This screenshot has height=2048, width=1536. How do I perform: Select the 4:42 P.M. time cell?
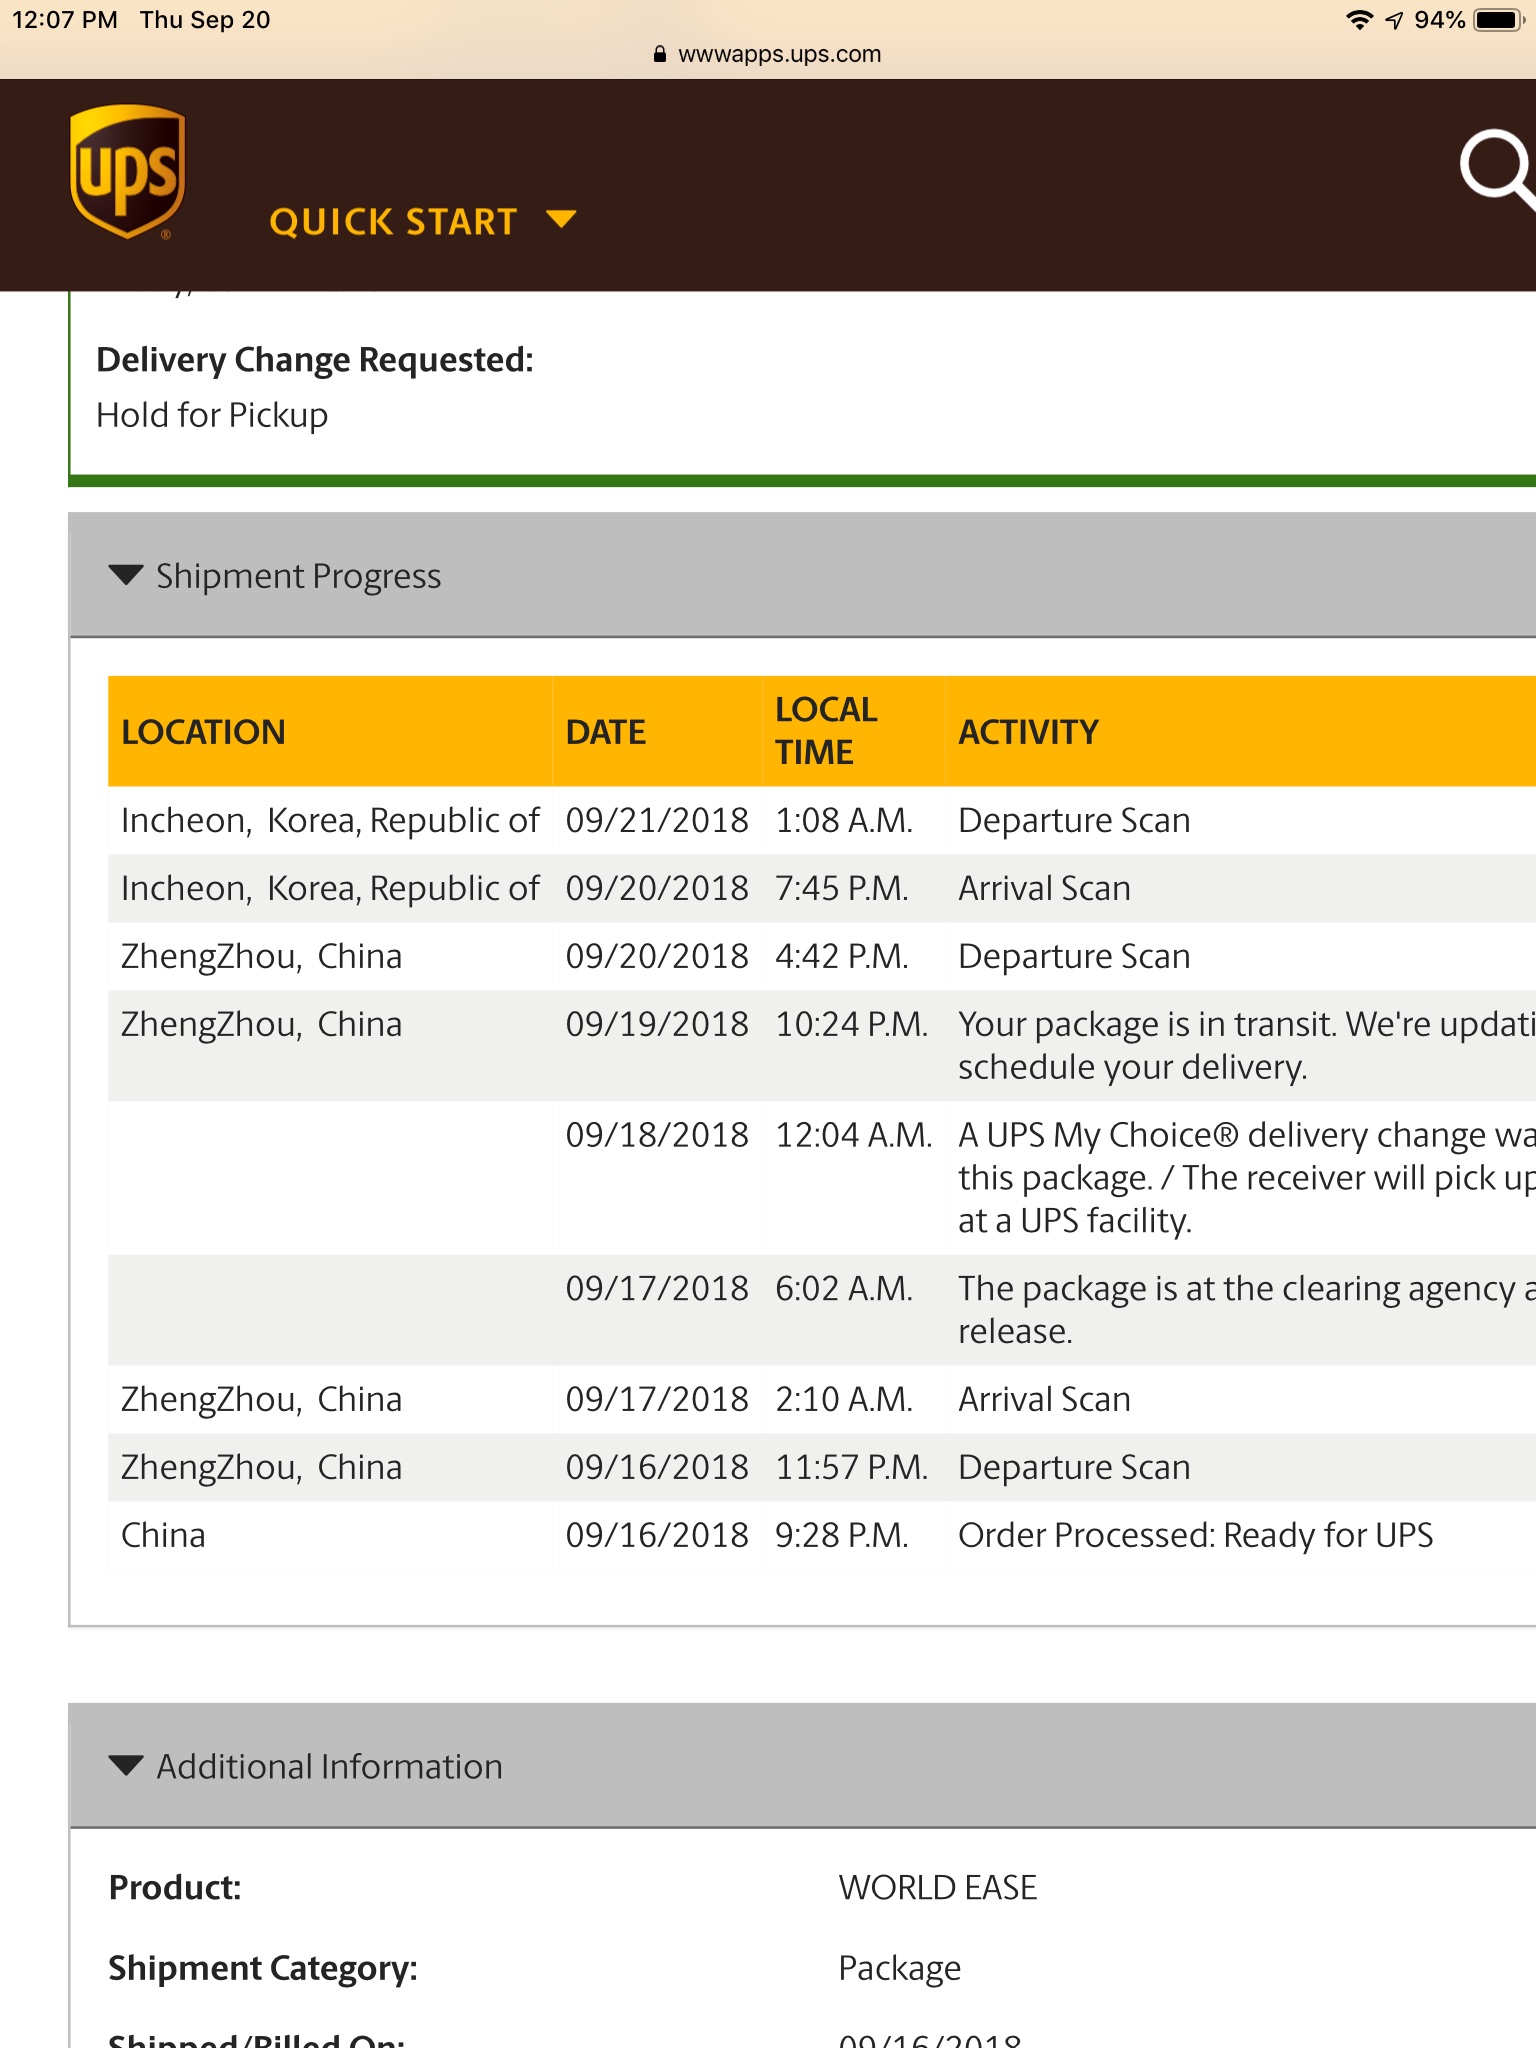pos(842,957)
